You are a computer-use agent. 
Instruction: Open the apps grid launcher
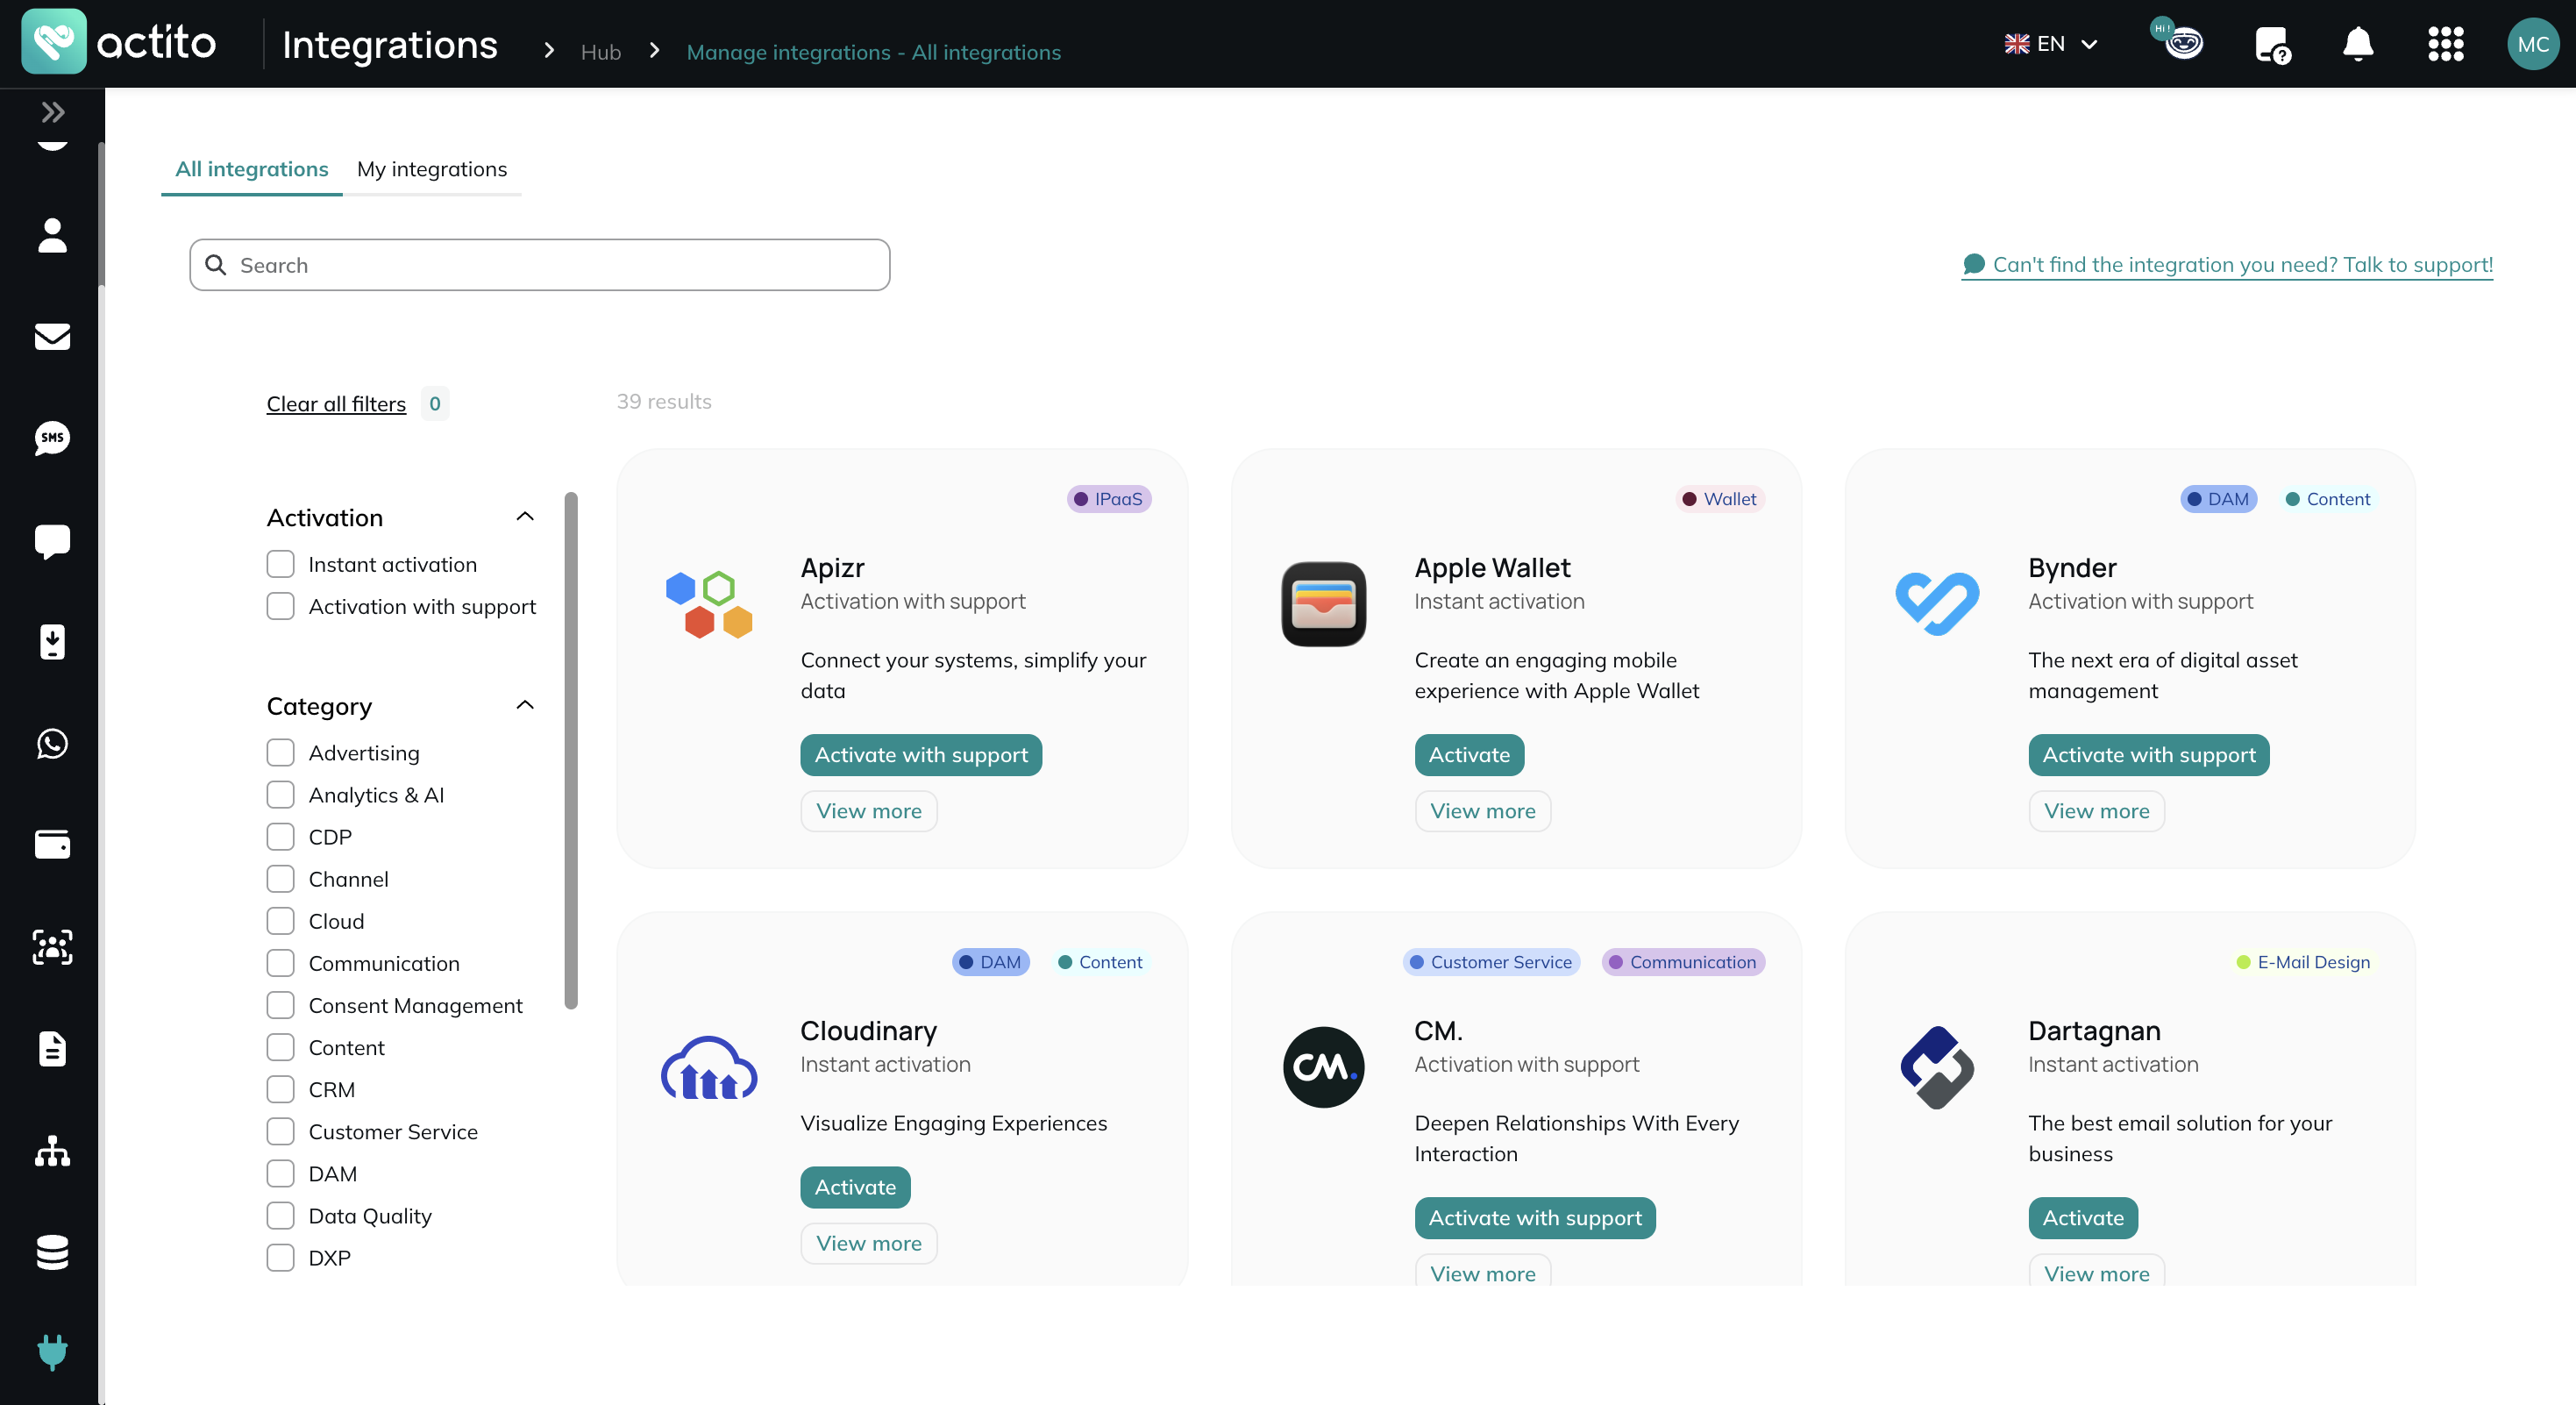[x=2446, y=44]
